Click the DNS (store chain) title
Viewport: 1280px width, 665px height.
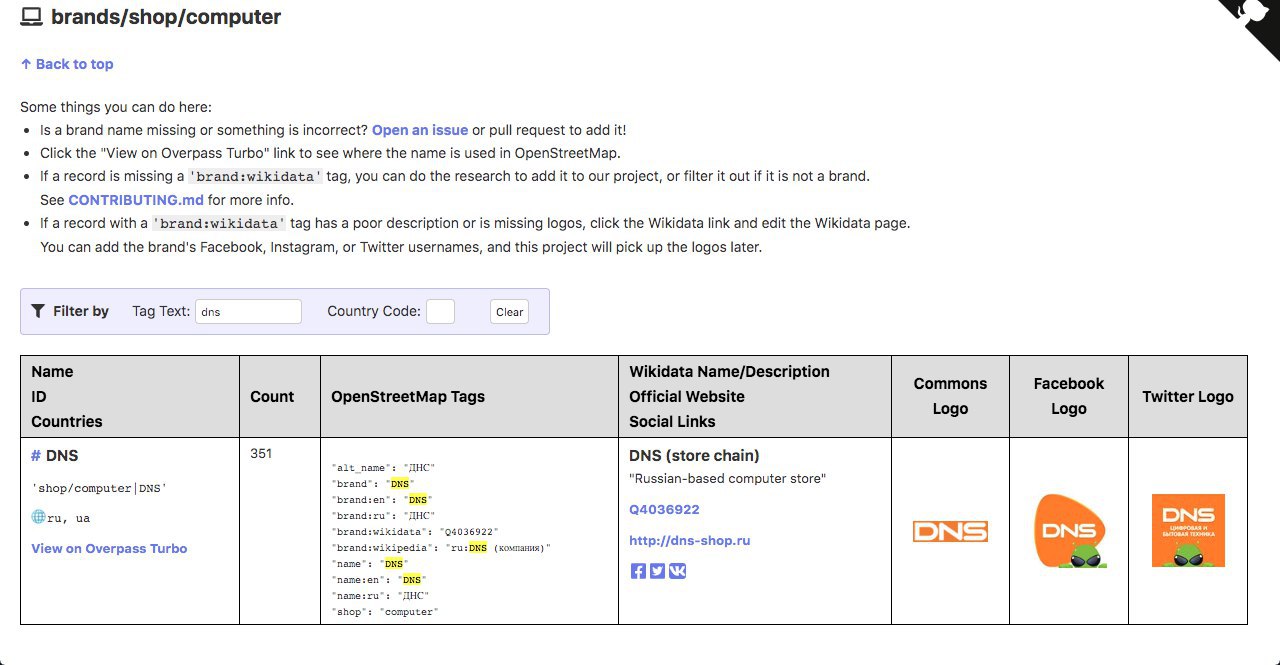click(x=694, y=455)
